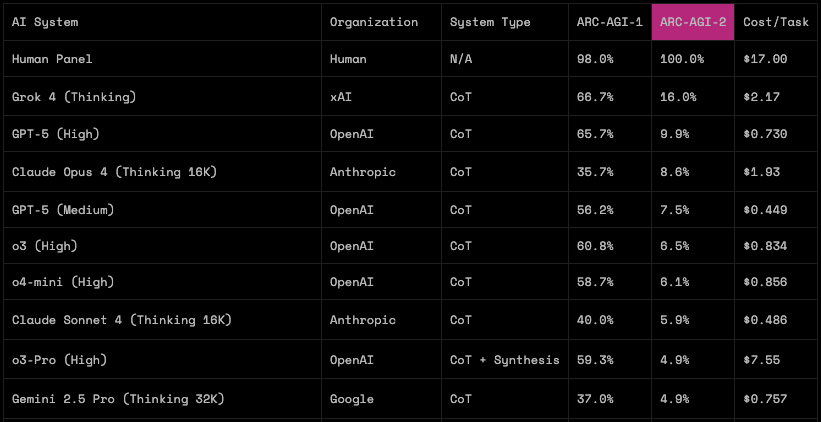The height and width of the screenshot is (422, 821).
Task: Click the CoT + Synthesis system type
Action: [x=505, y=360]
